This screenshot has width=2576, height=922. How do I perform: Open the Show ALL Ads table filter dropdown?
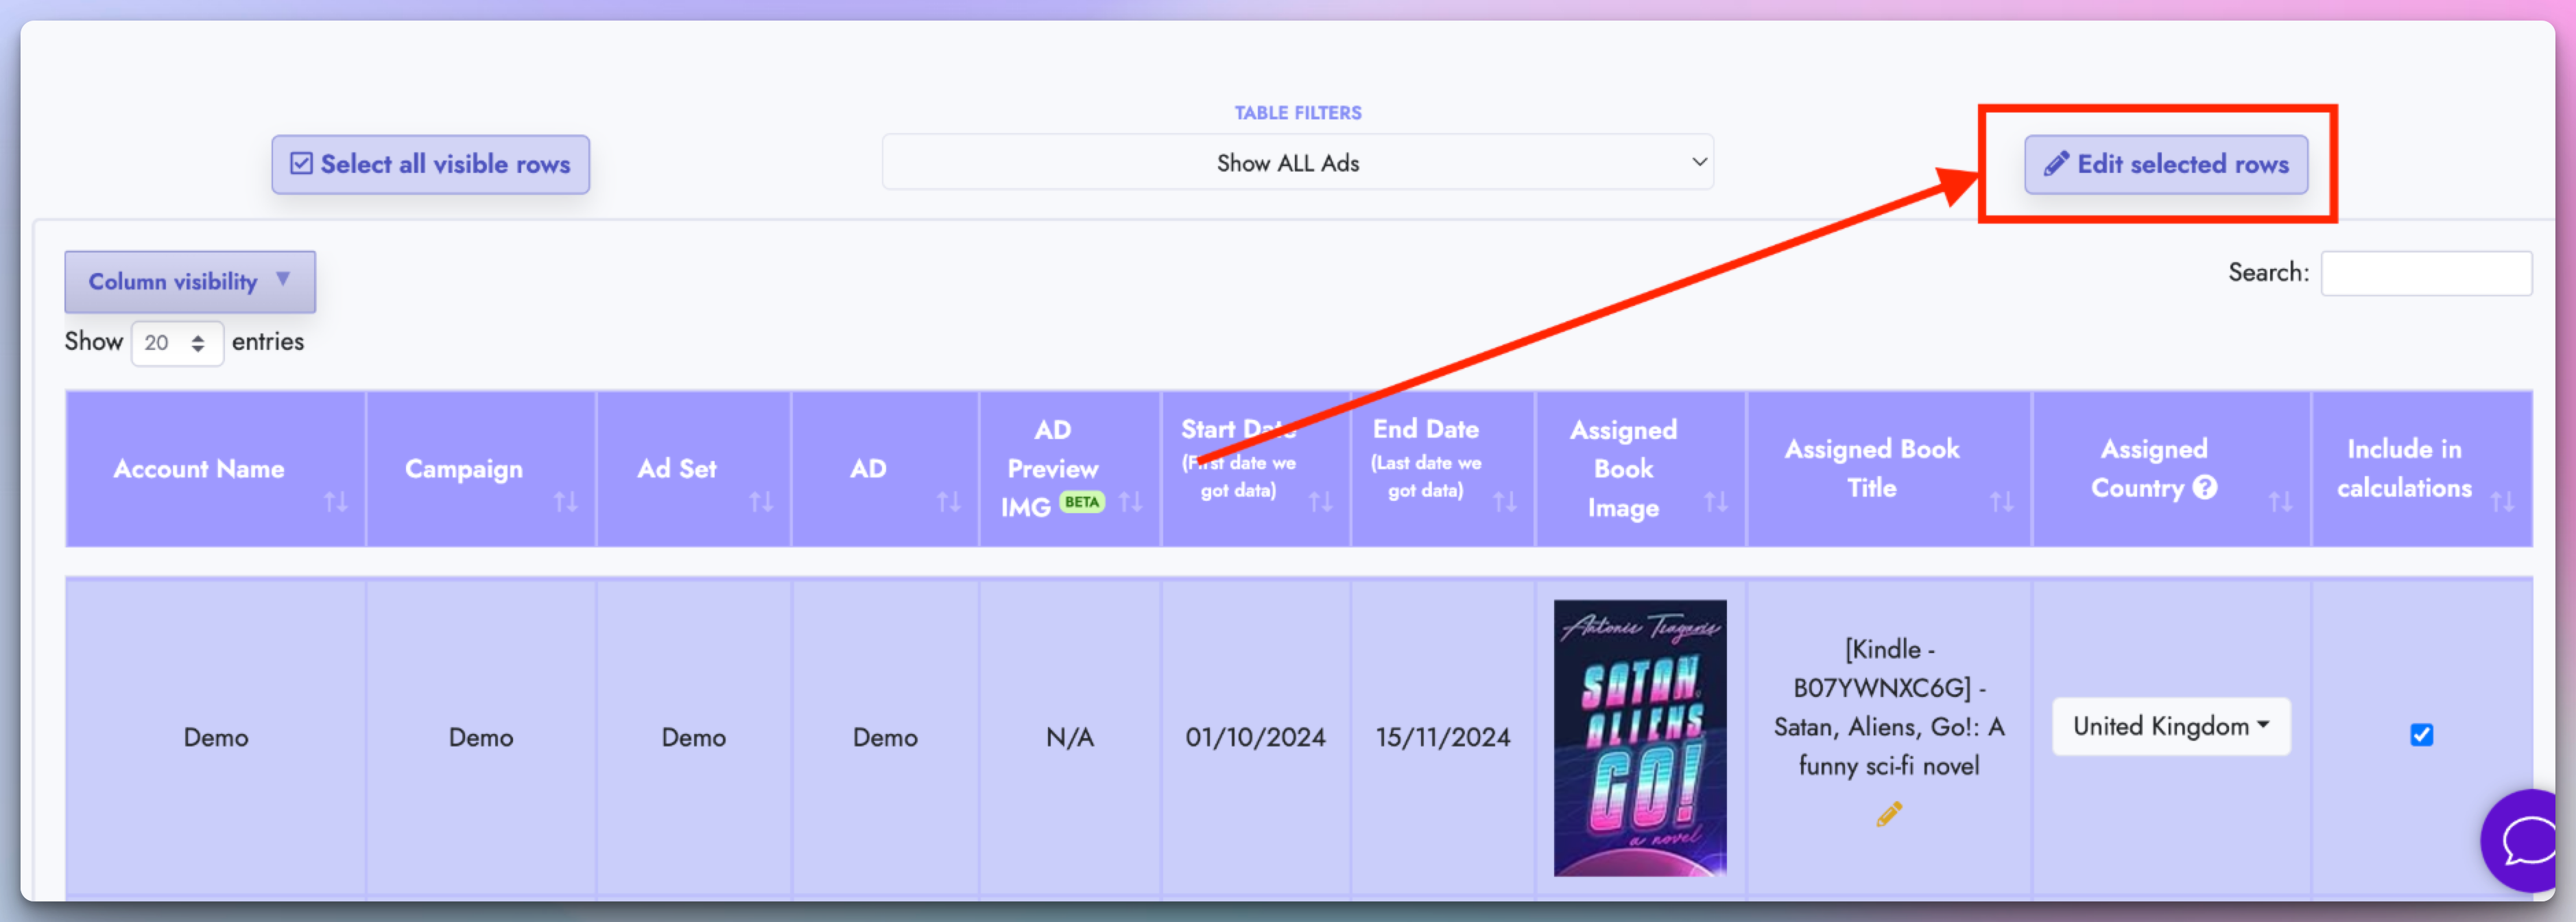pos(1297,163)
